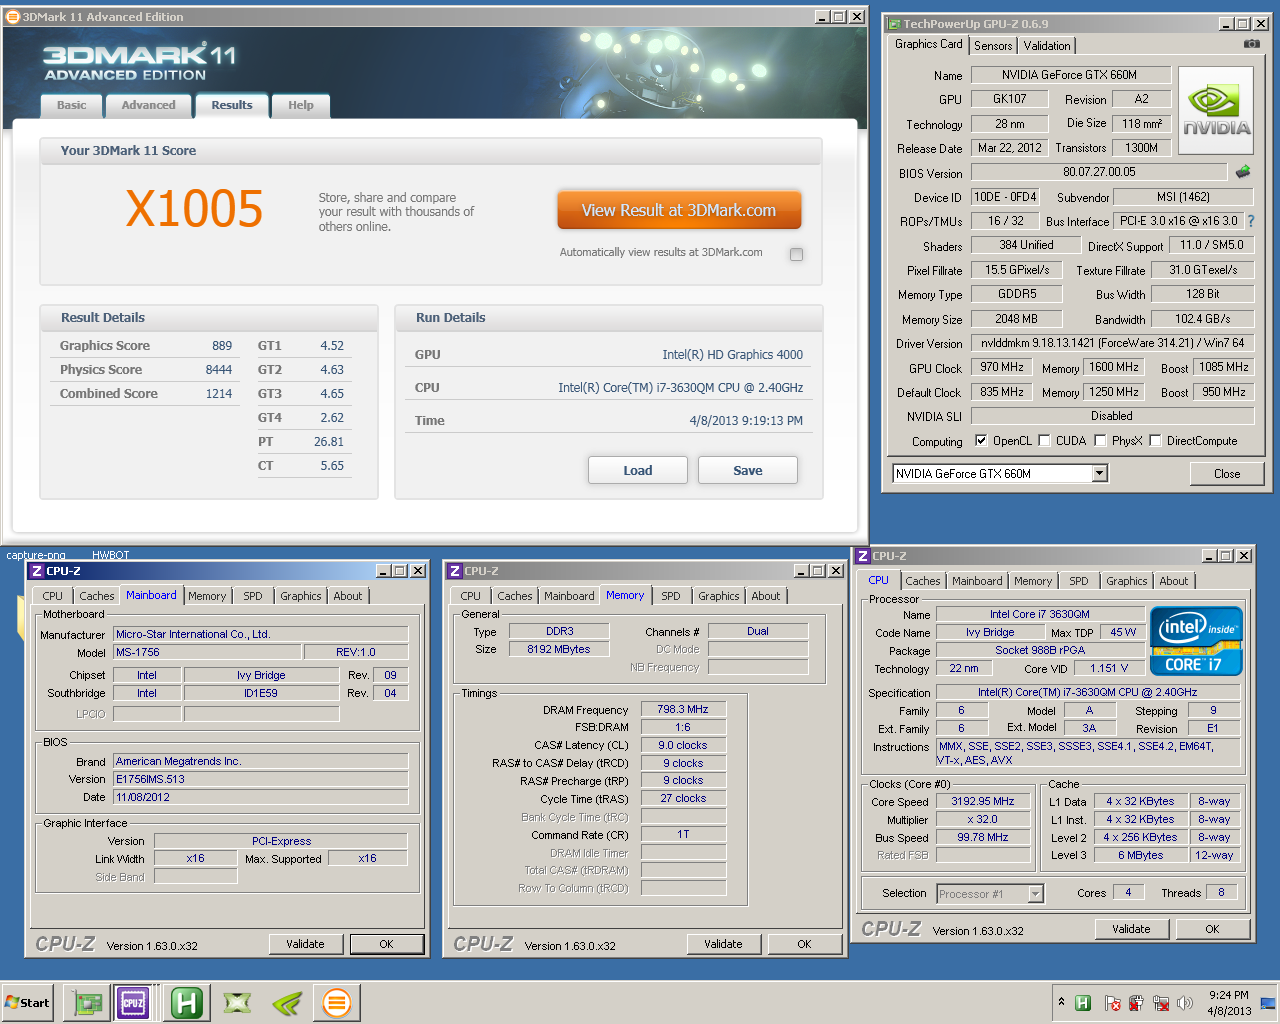Image resolution: width=1280 pixels, height=1024 pixels.
Task: Click the Save button in Run Details
Action: point(748,470)
